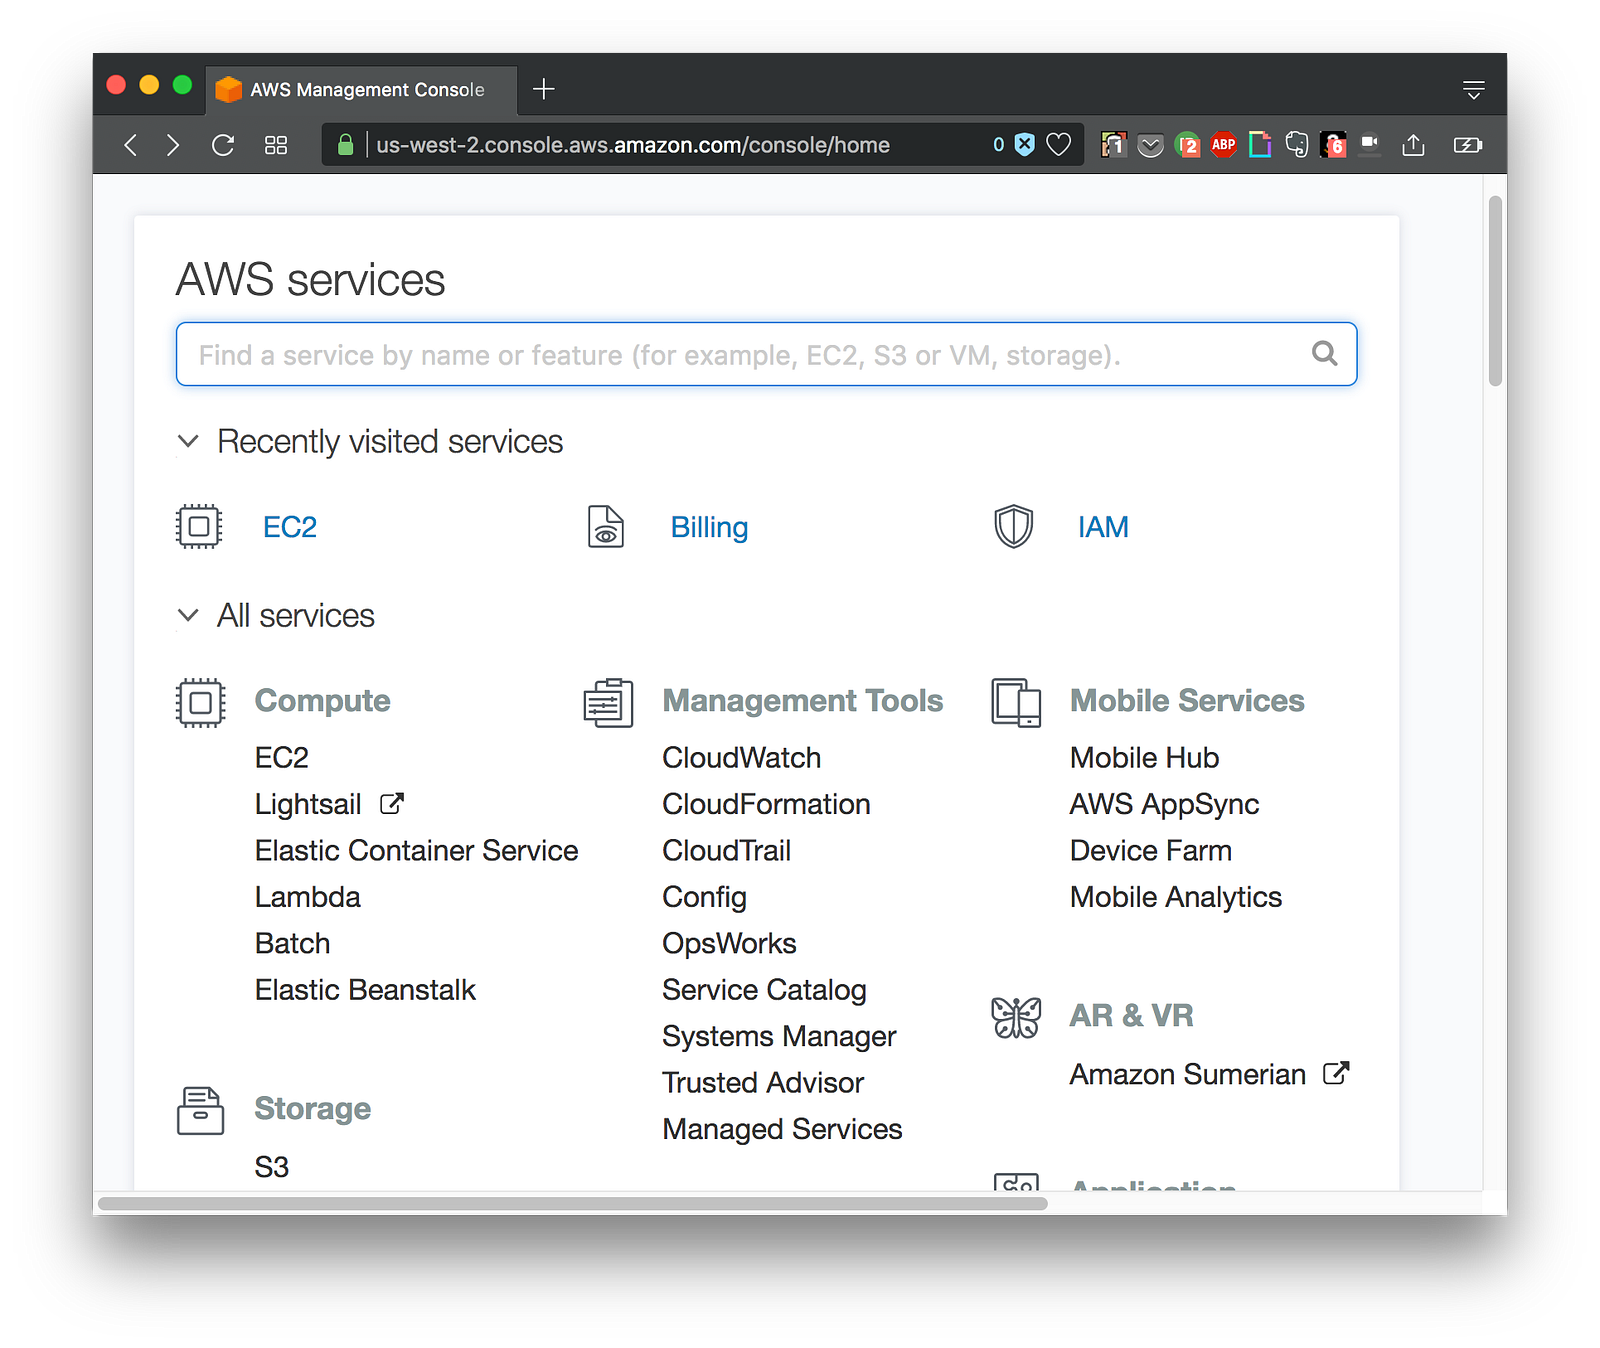Click the external link icon beside Amazon Sumerian
This screenshot has height=1348, width=1600.
[1336, 1073]
